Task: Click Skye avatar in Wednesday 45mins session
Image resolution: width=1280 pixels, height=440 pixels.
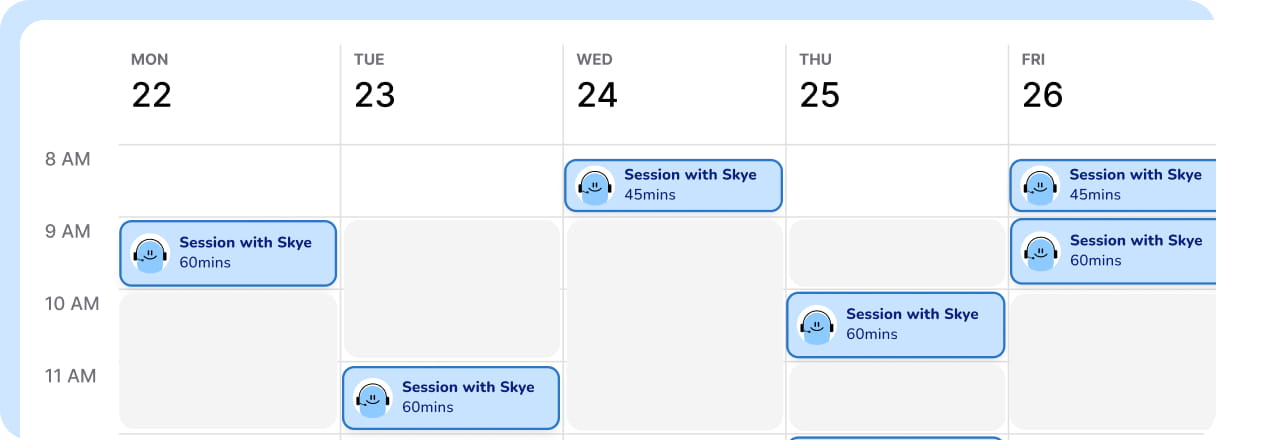Action: point(595,185)
